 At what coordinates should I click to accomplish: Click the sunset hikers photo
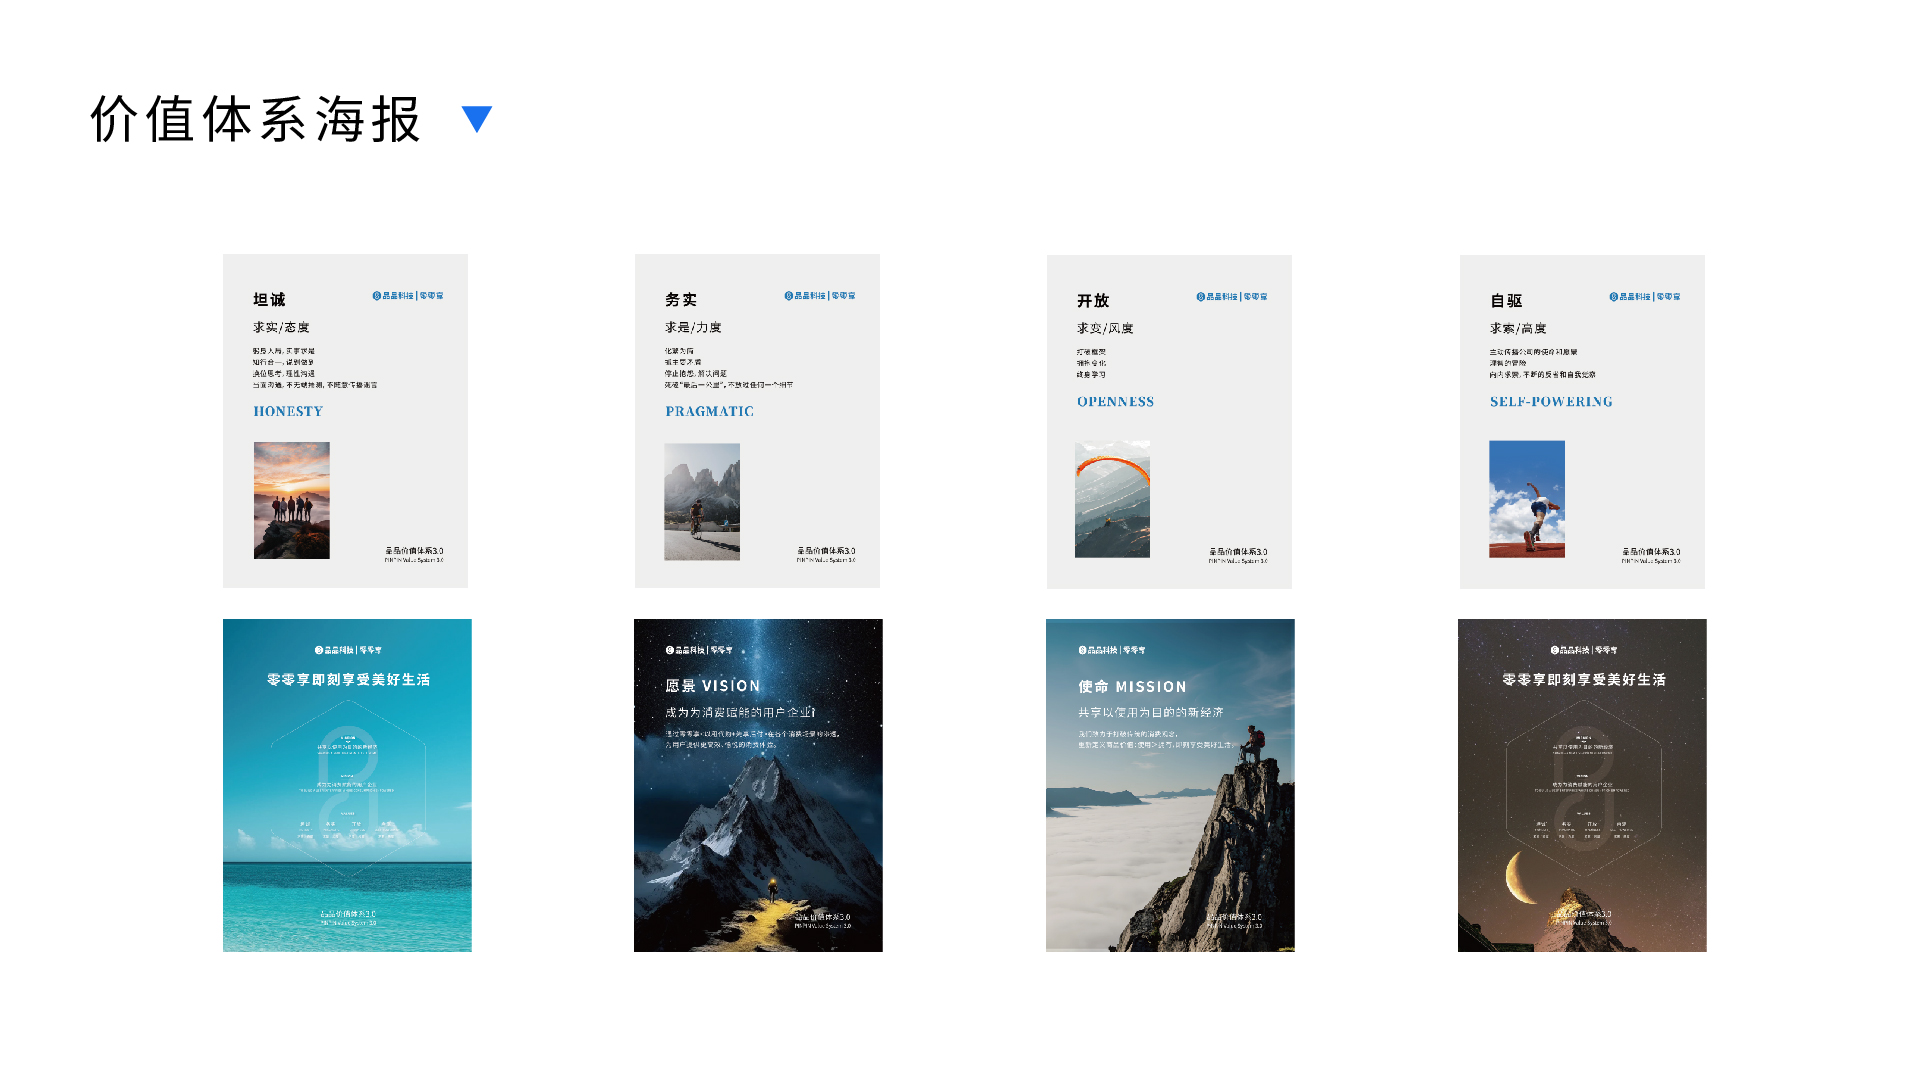291,500
